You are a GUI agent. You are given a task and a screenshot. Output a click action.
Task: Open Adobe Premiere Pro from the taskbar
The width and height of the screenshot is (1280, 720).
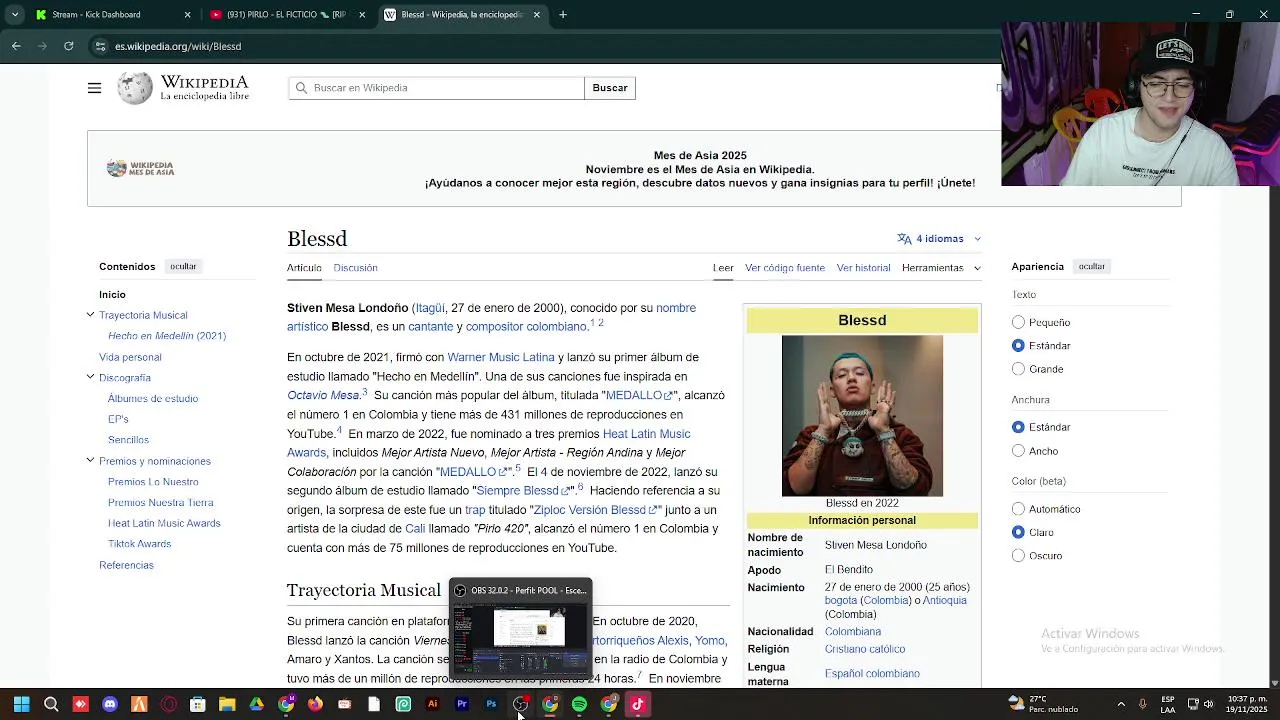462,704
